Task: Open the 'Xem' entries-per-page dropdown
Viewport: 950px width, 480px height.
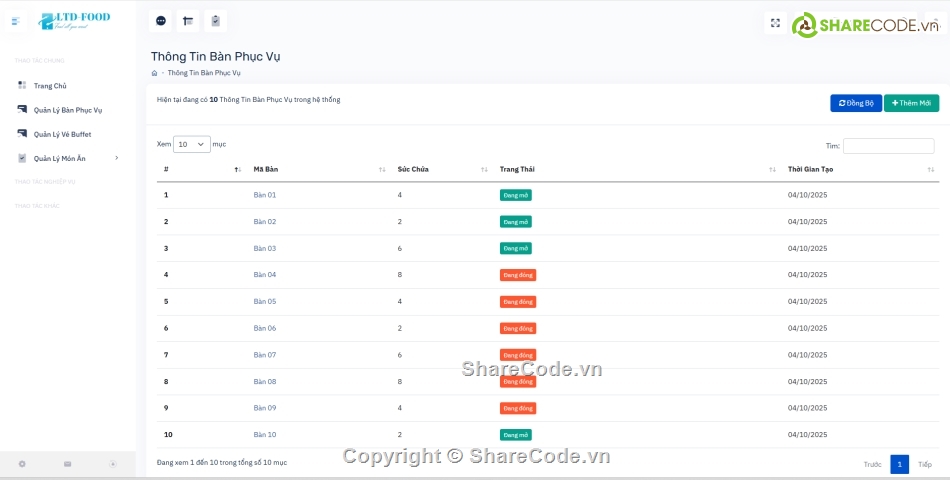Action: pos(191,144)
